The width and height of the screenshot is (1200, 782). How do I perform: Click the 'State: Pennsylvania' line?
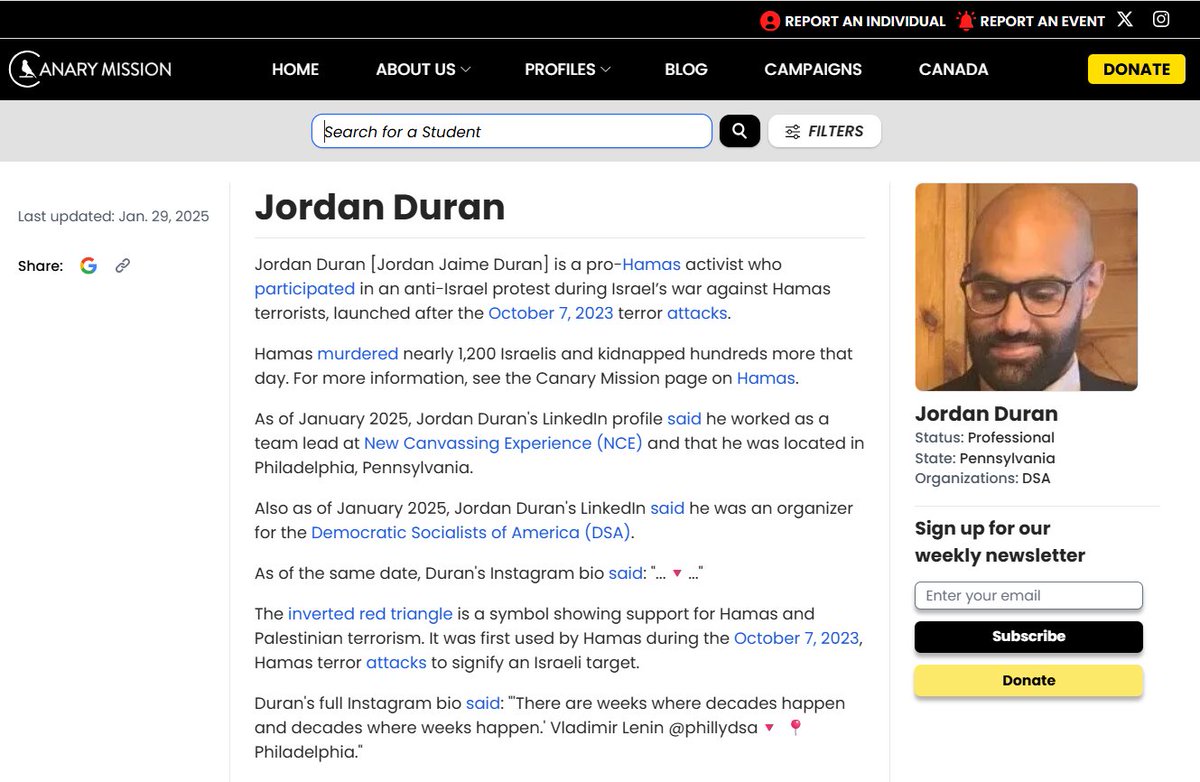pos(985,458)
